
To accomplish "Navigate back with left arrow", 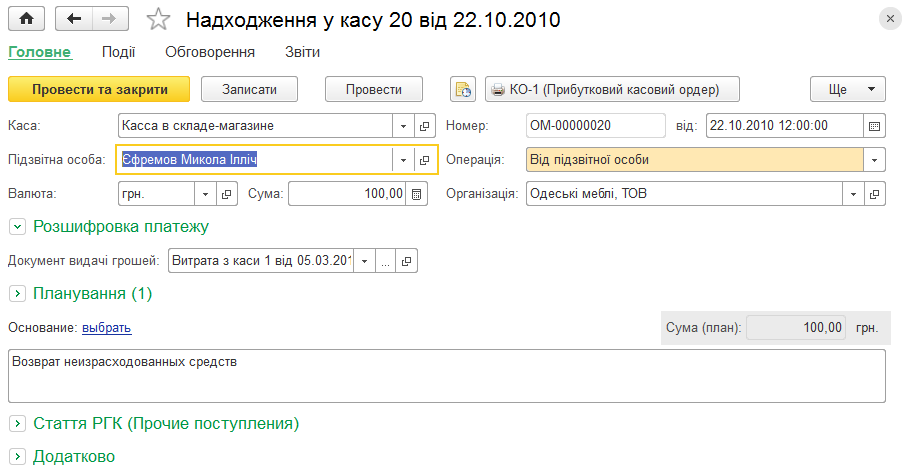I will tap(73, 19).
